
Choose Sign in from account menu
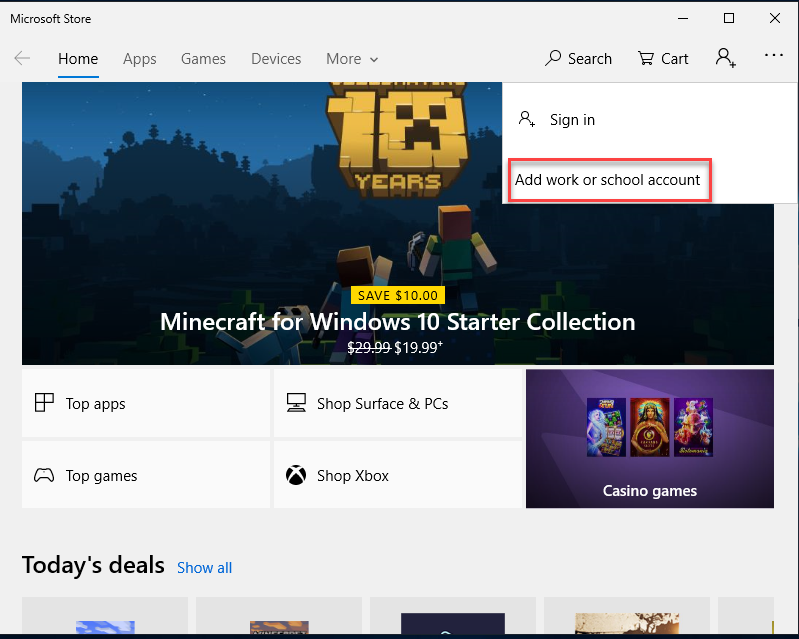(x=649, y=120)
